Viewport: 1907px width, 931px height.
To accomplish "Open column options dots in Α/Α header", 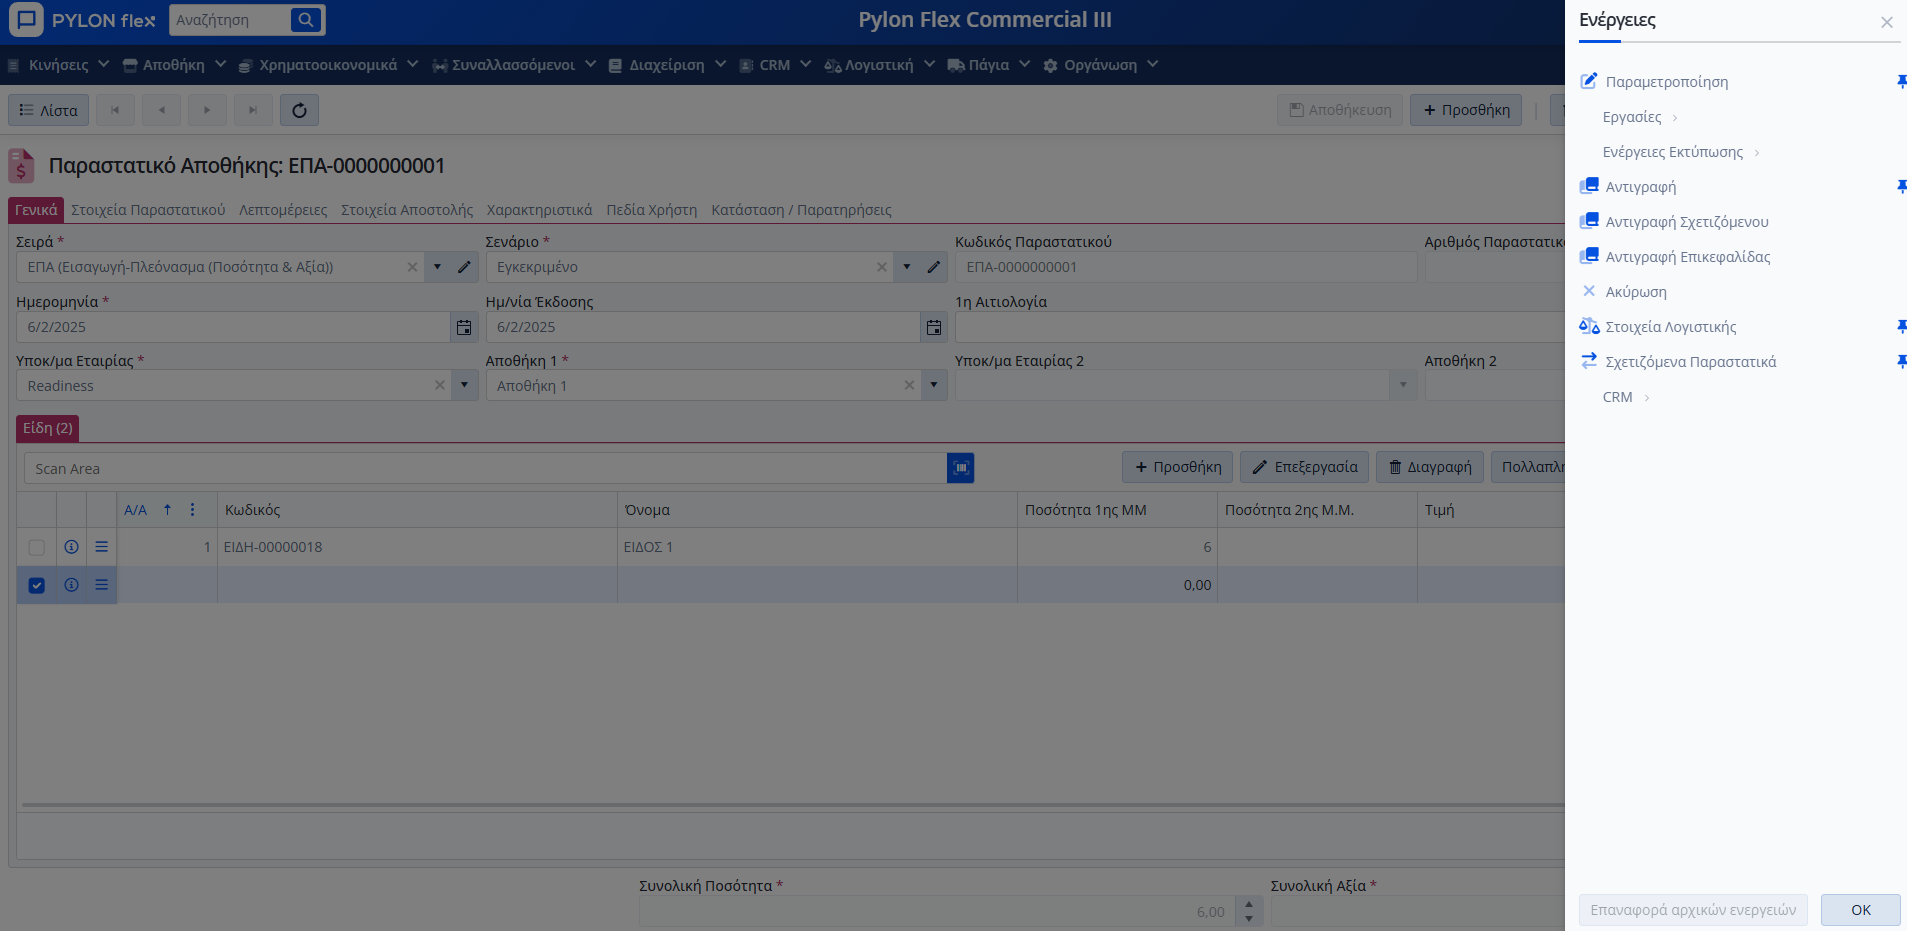I will (192, 510).
